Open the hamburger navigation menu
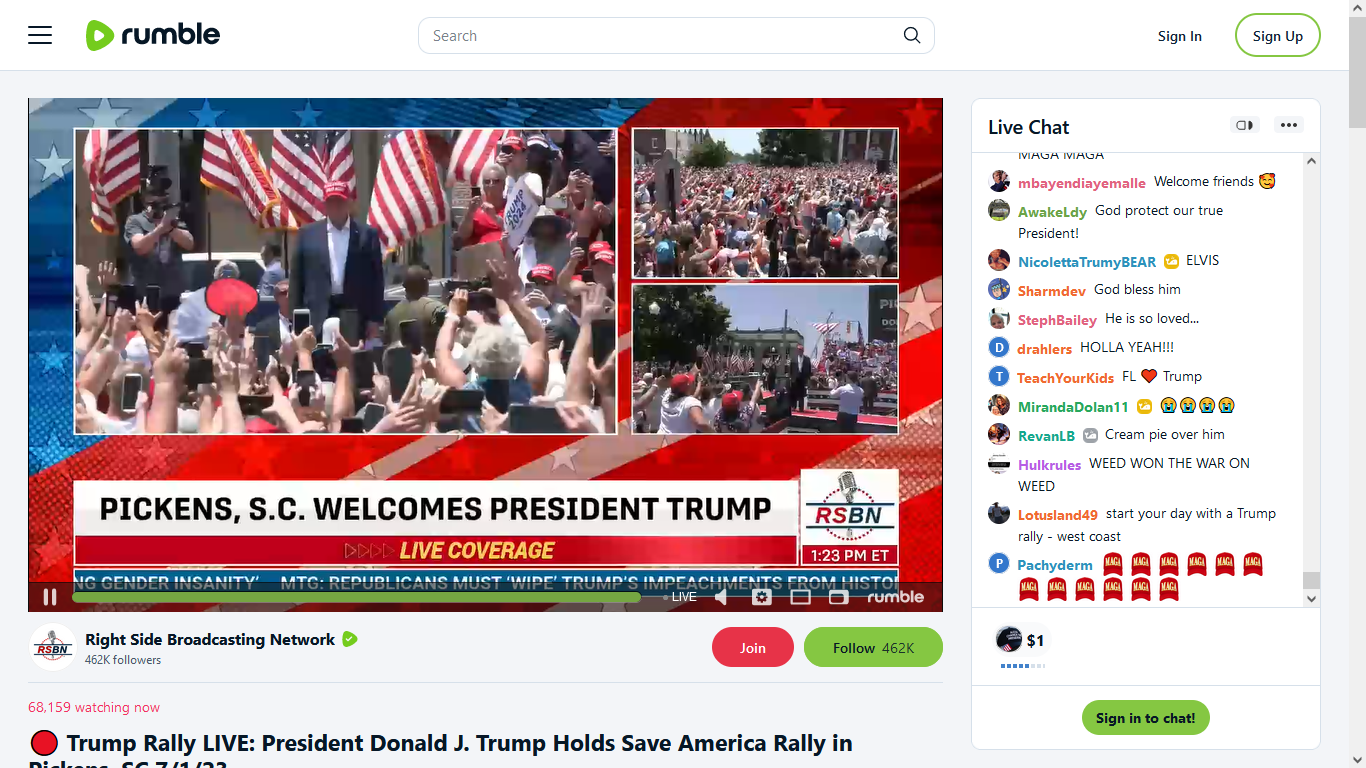The image size is (1366, 768). click(40, 36)
